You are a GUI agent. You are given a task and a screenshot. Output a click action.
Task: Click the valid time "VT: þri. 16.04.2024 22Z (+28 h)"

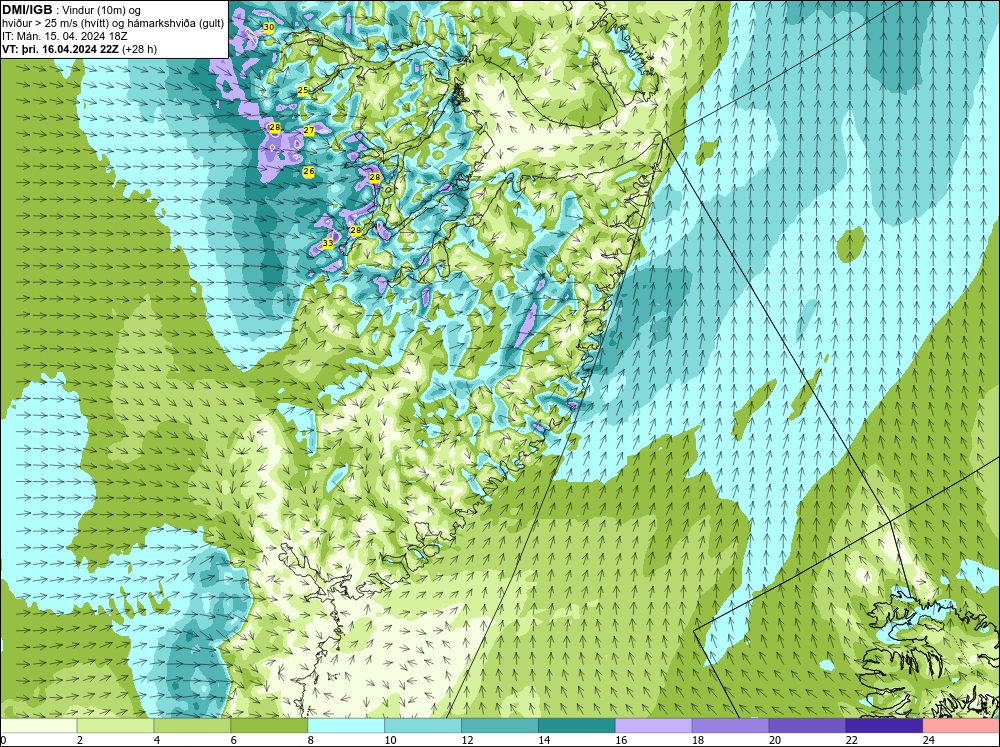click(79, 49)
